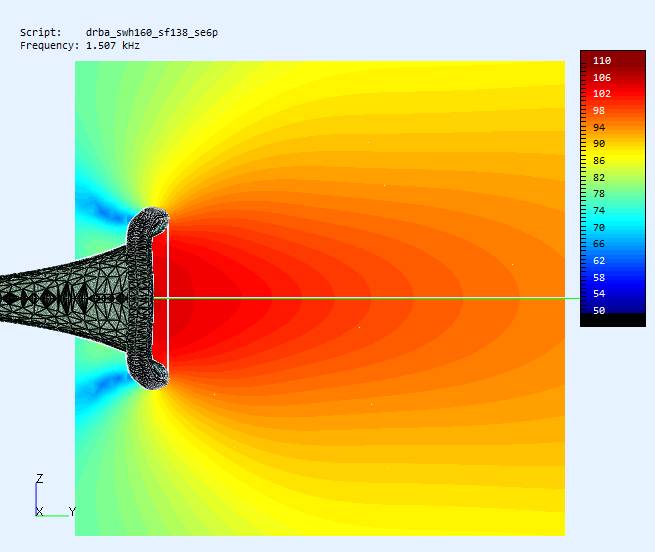Click the 58 value on color scale
Screen dimensions: 655x552
pos(599,277)
